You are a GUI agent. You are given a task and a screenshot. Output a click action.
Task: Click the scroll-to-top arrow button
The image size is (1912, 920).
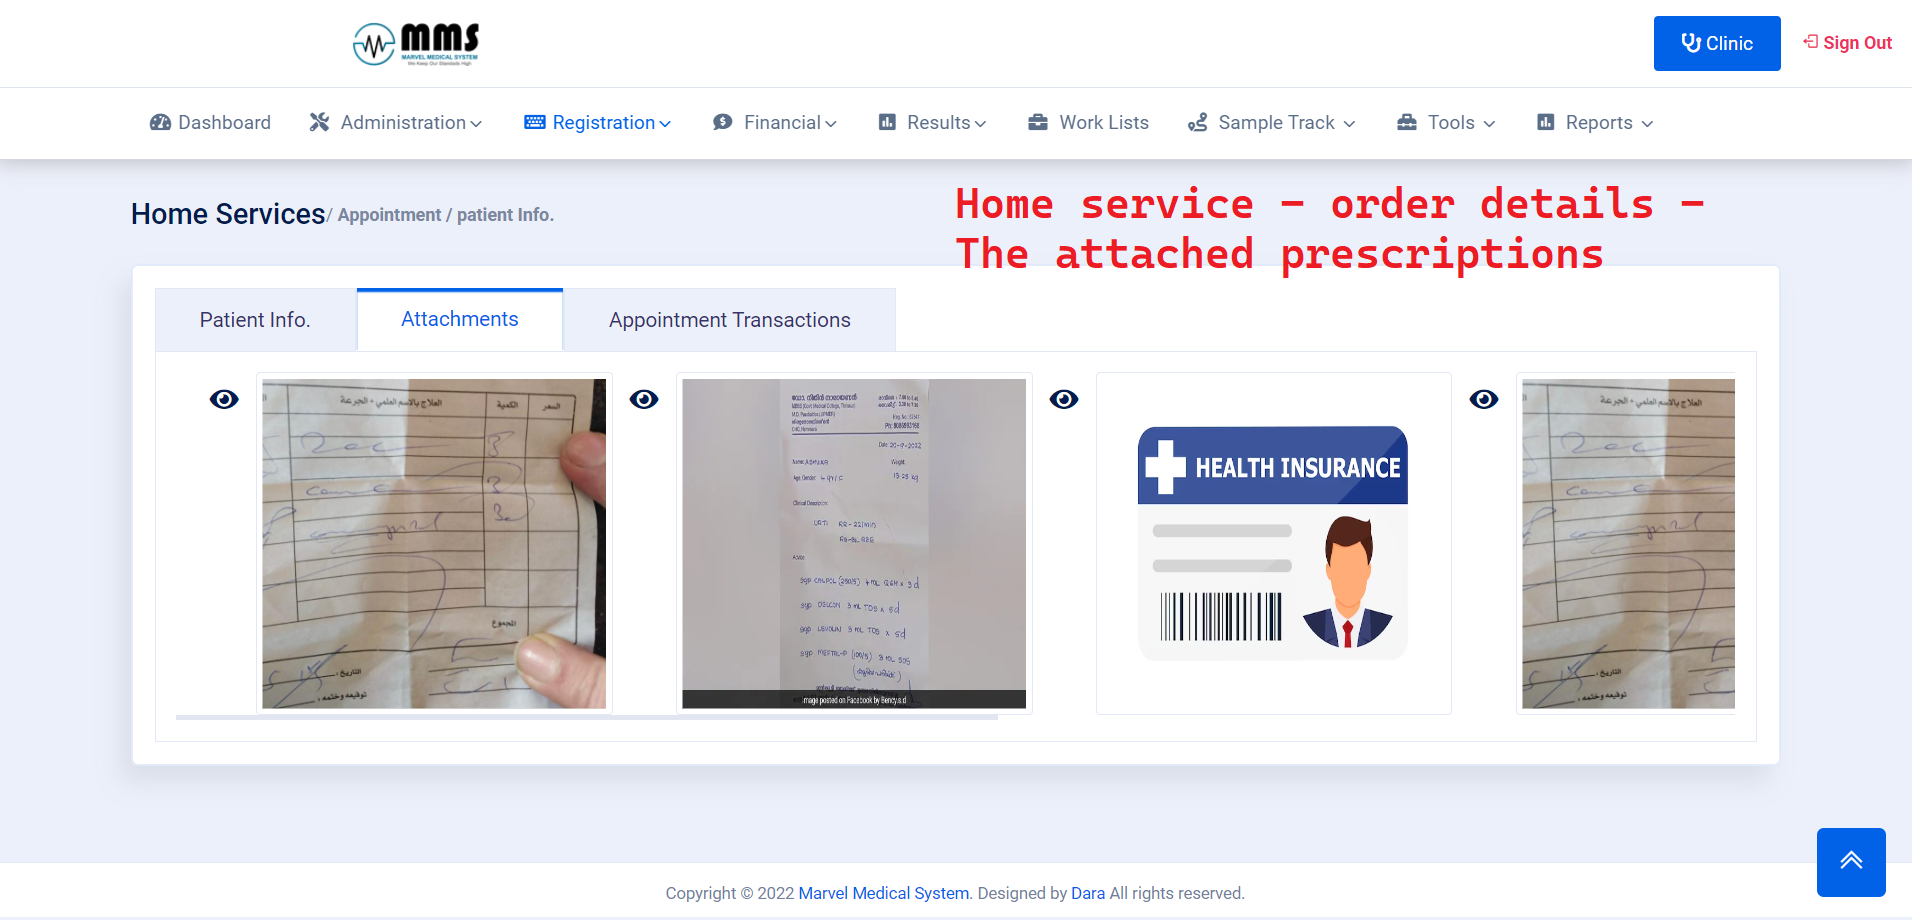(x=1850, y=861)
